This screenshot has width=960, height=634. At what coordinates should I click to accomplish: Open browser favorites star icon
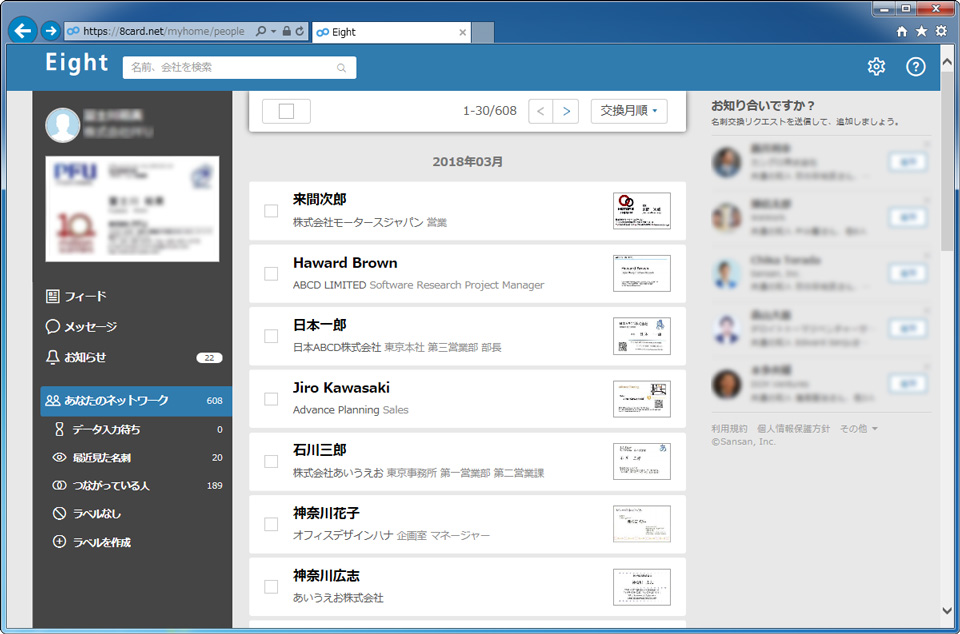click(921, 31)
